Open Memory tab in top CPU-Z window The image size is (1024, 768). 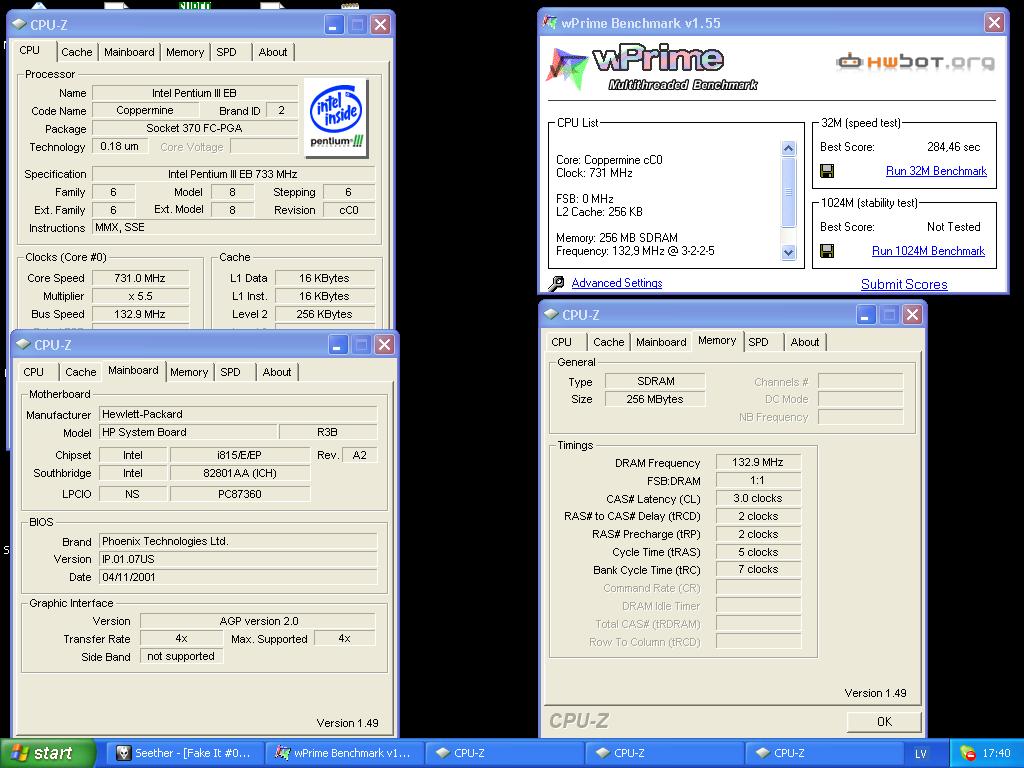(x=185, y=52)
